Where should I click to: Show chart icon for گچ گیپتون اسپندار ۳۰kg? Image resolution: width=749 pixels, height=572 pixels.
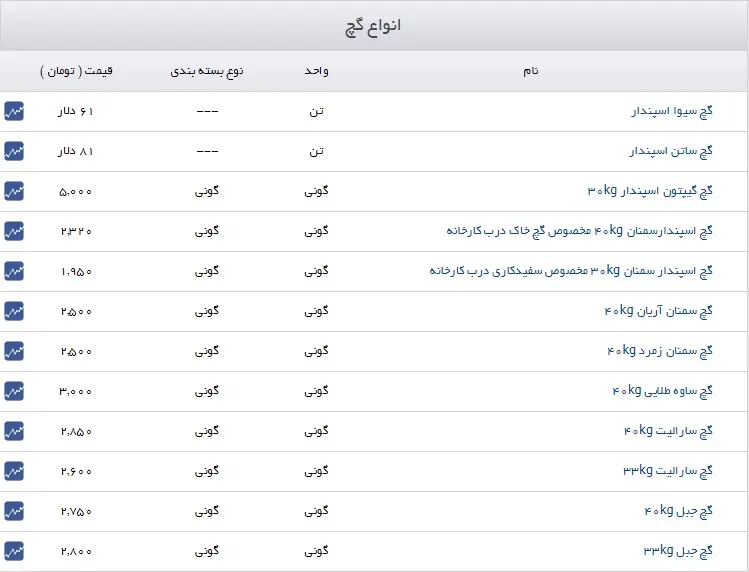(14, 191)
